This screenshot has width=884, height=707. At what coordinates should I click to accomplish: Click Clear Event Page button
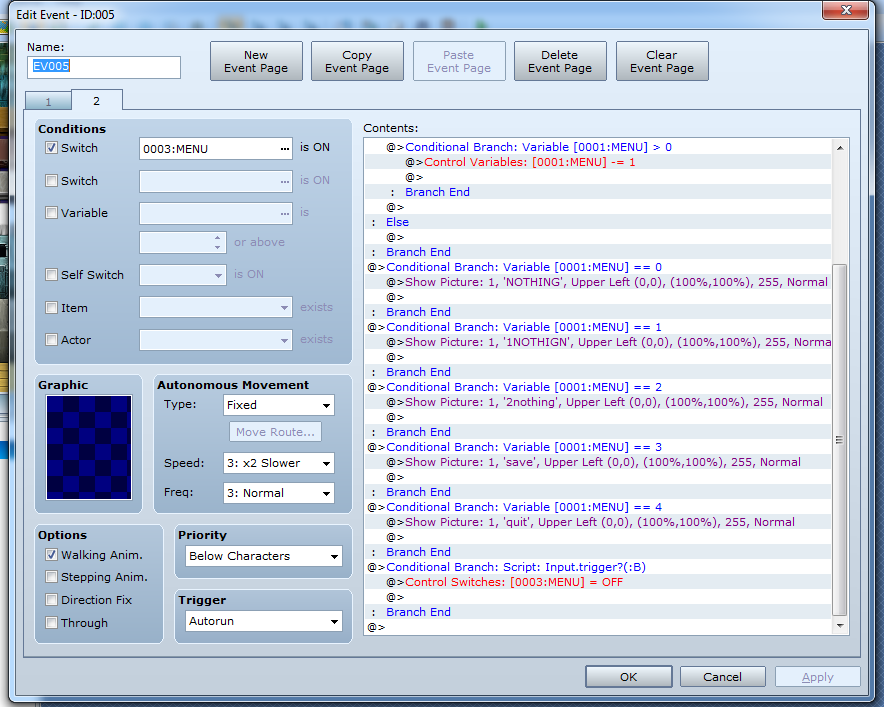pos(662,61)
